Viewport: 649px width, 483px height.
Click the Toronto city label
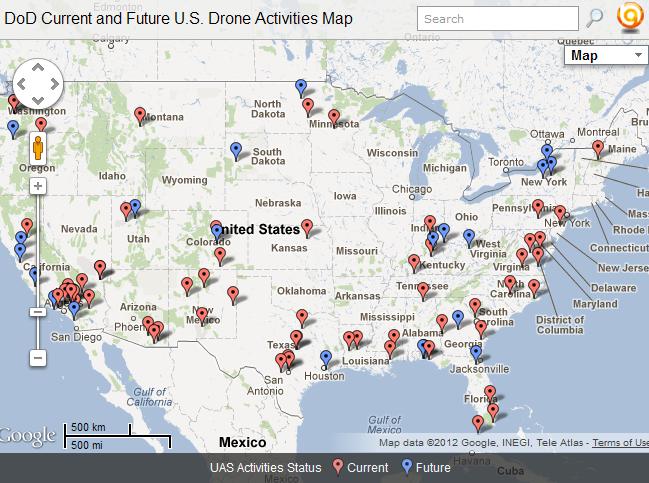(x=506, y=162)
